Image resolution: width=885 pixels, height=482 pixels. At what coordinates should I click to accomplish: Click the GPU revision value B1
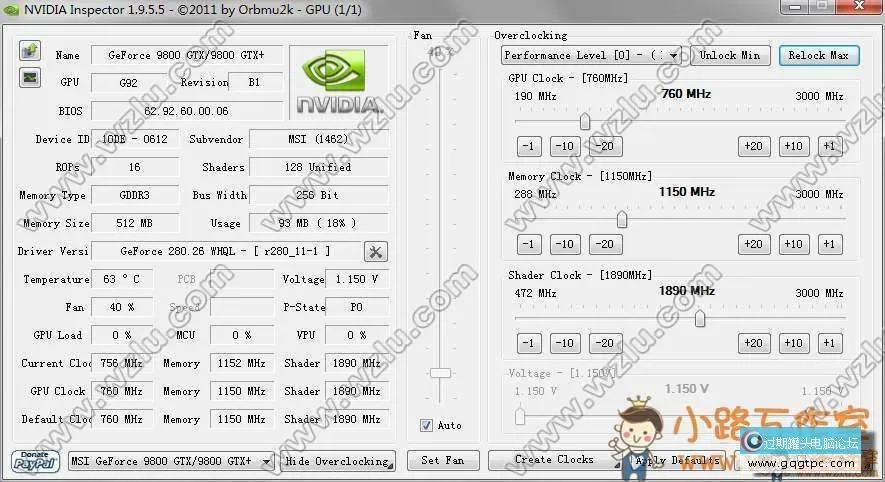(x=255, y=82)
